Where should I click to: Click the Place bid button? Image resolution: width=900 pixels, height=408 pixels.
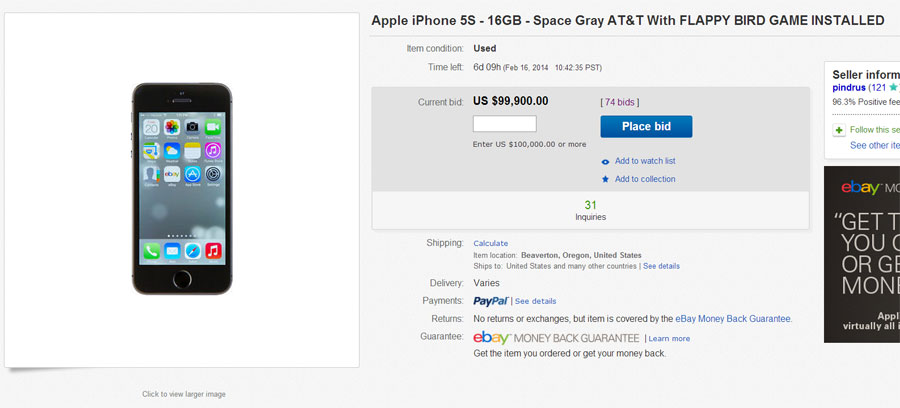click(x=646, y=126)
